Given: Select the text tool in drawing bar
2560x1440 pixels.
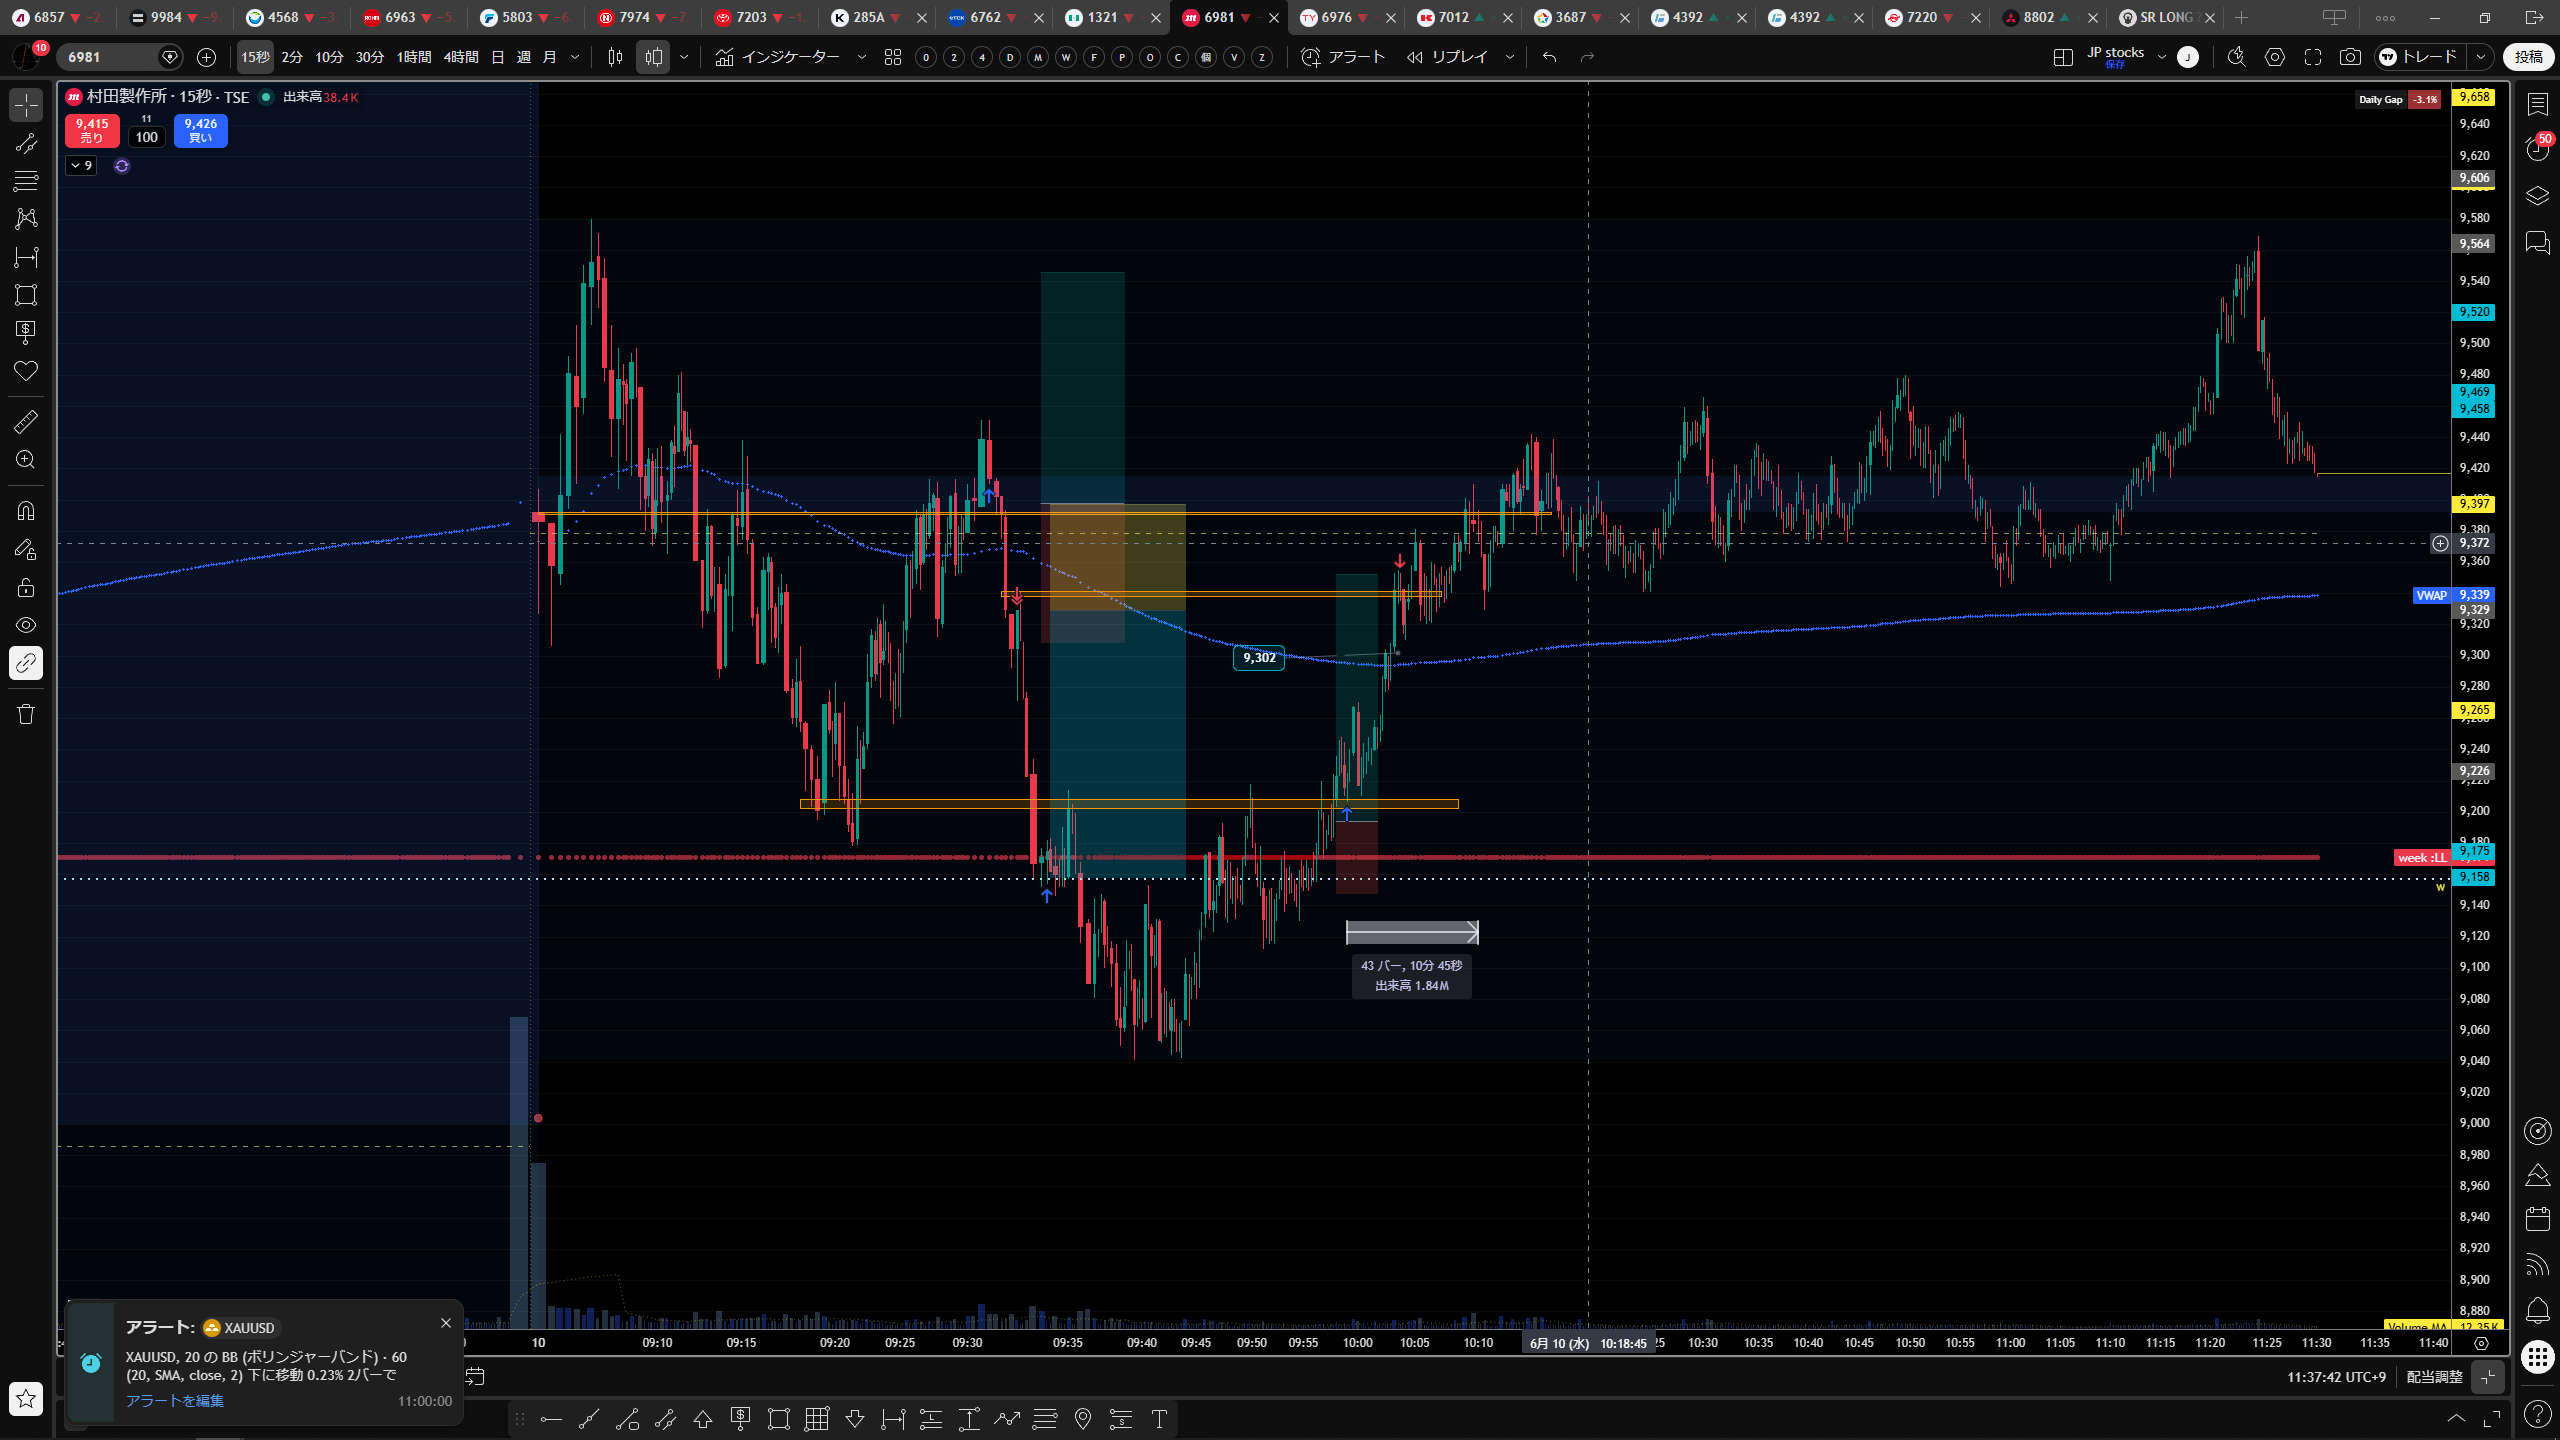Looking at the screenshot, I should (x=1159, y=1418).
